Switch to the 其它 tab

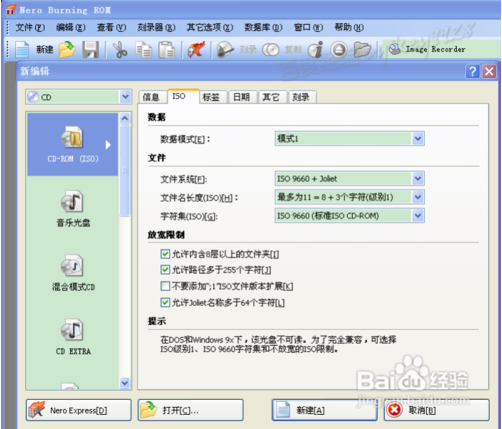(272, 97)
